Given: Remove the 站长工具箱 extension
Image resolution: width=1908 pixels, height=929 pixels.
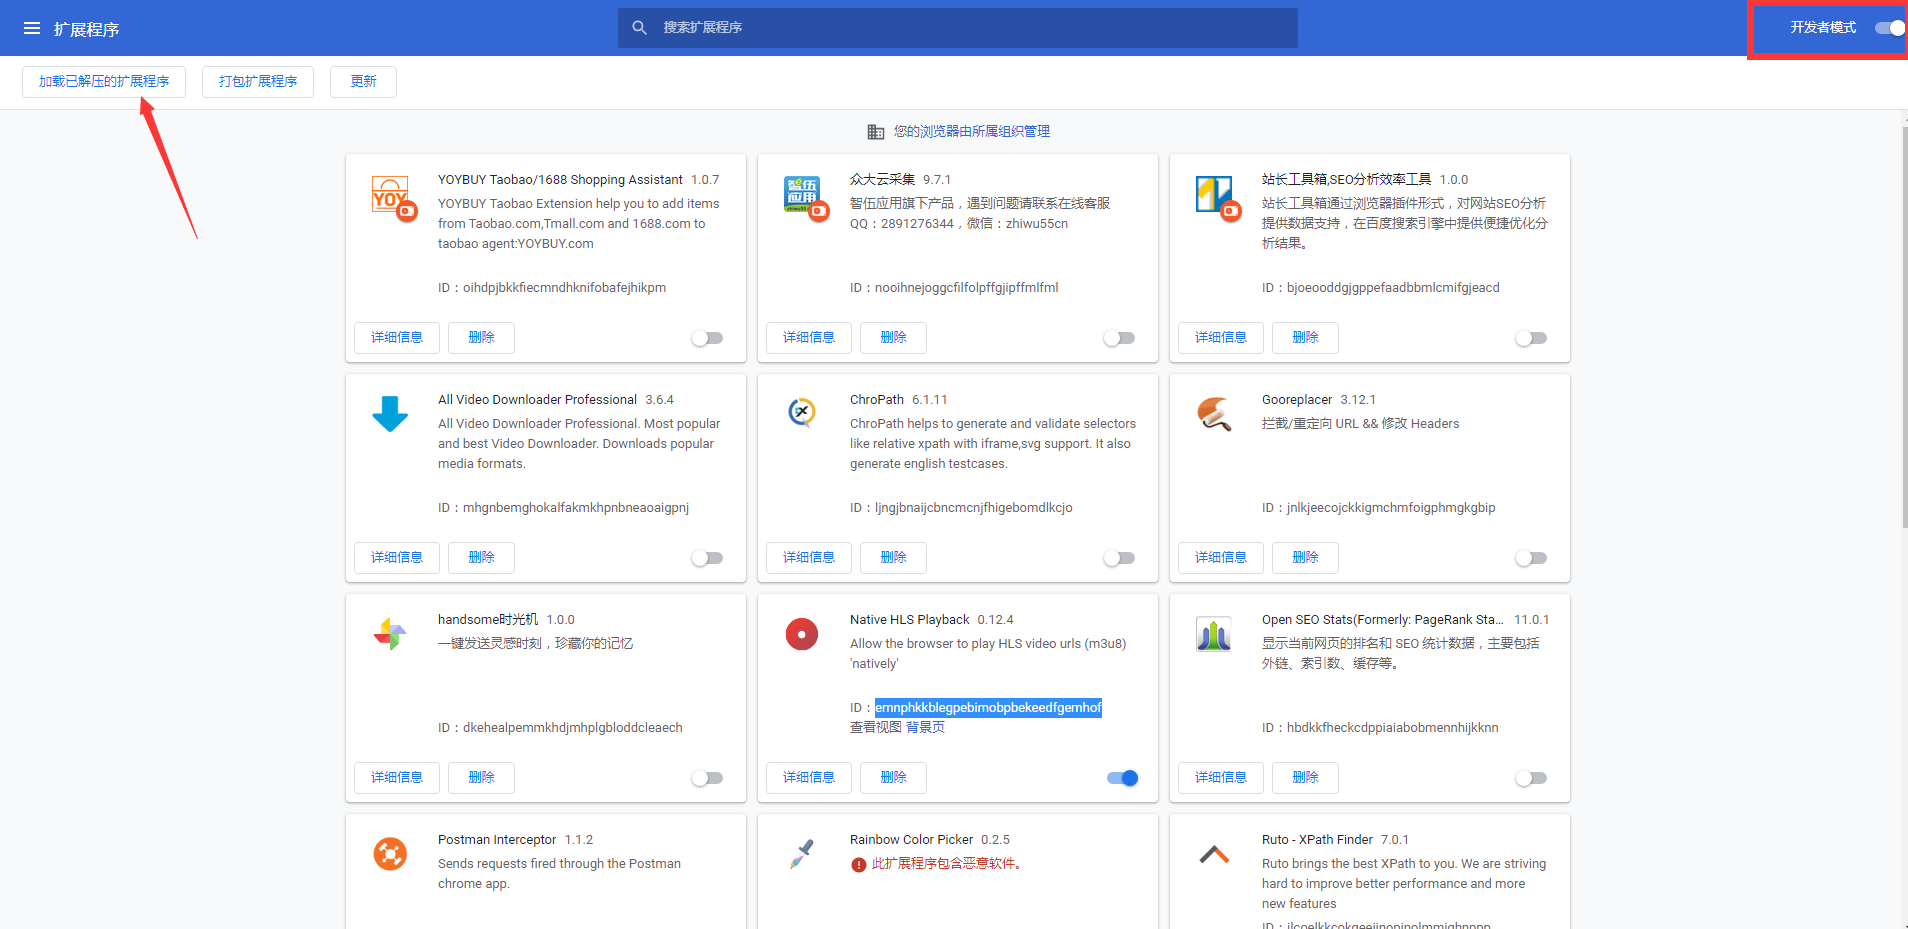Looking at the screenshot, I should pyautogui.click(x=1305, y=338).
